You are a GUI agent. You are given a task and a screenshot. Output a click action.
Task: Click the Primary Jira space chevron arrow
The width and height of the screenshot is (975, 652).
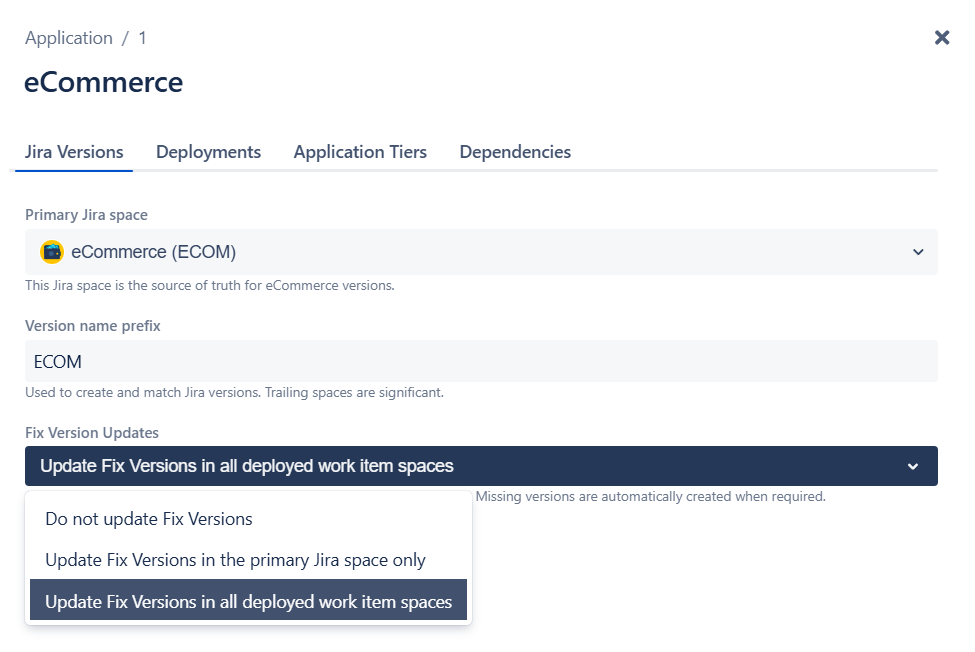918,252
